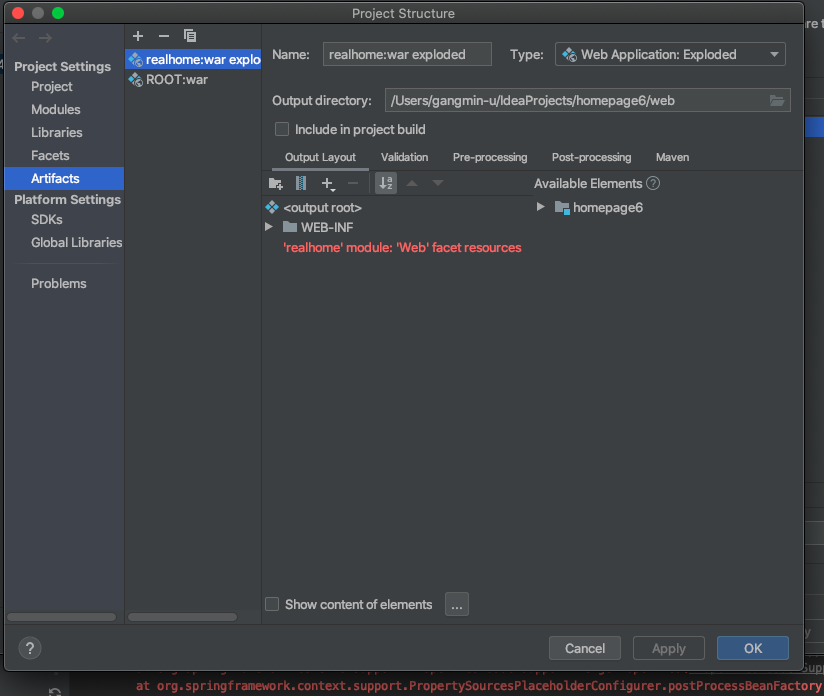Select the homepage6 module icon
This screenshot has width=824, height=696.
pyautogui.click(x=562, y=208)
